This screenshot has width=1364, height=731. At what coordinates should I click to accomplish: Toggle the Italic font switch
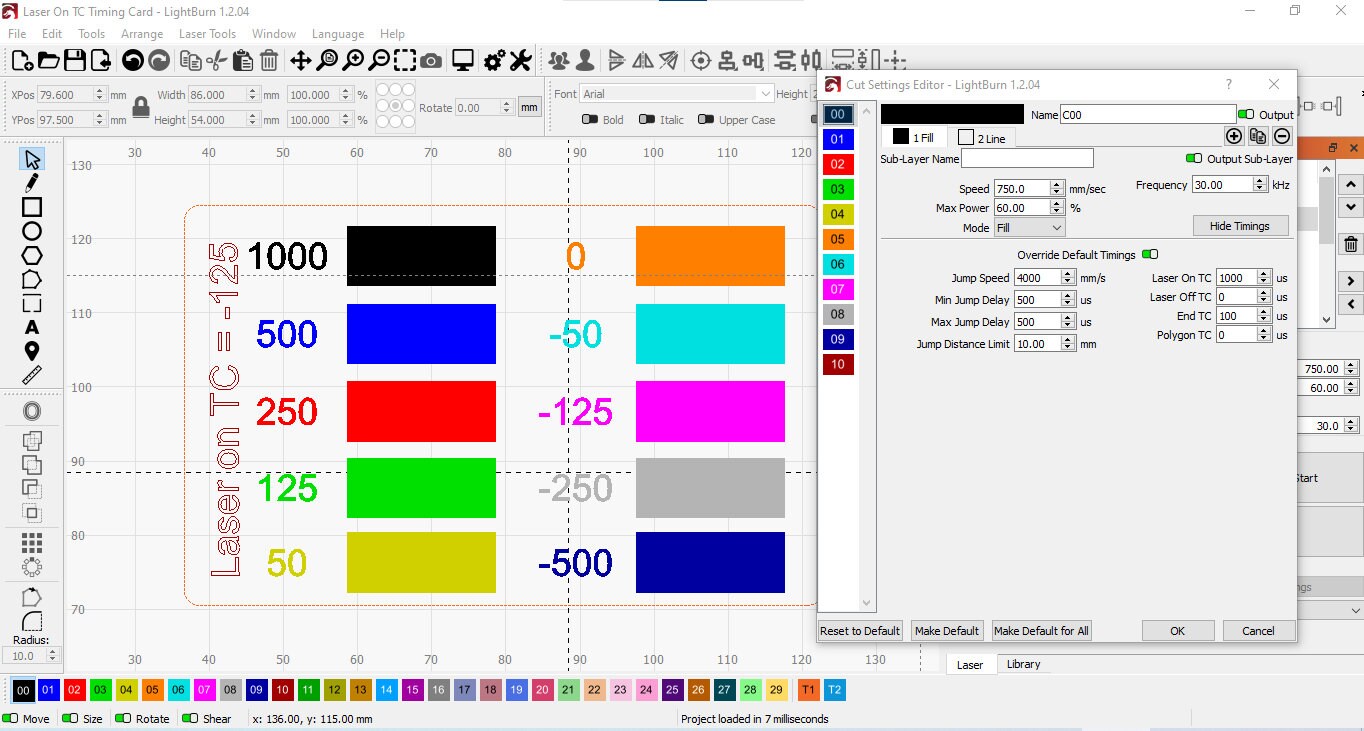[647, 119]
